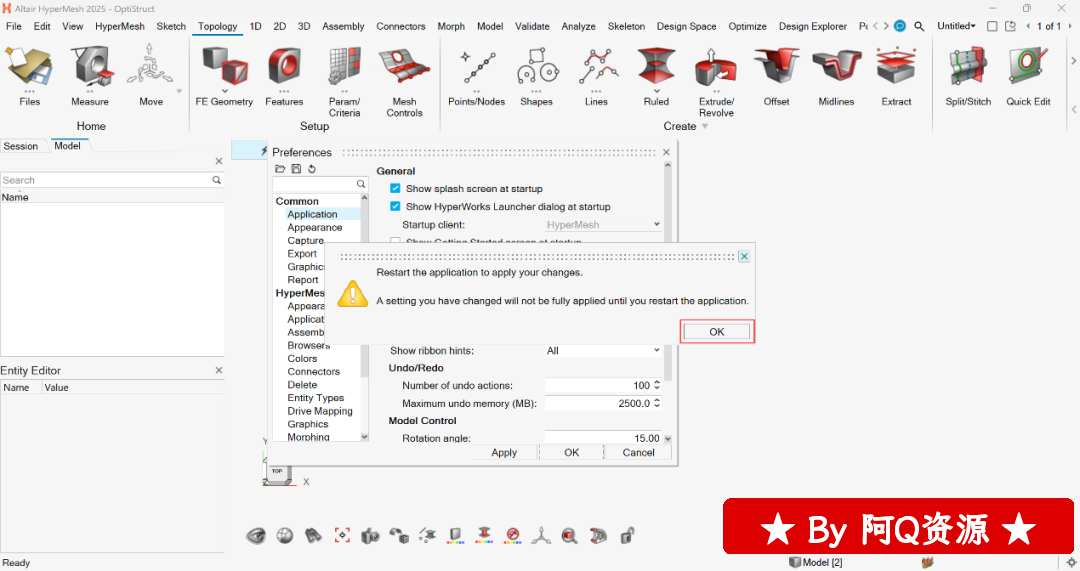Open the File menu
This screenshot has width=1080, height=571.
coord(14,26)
